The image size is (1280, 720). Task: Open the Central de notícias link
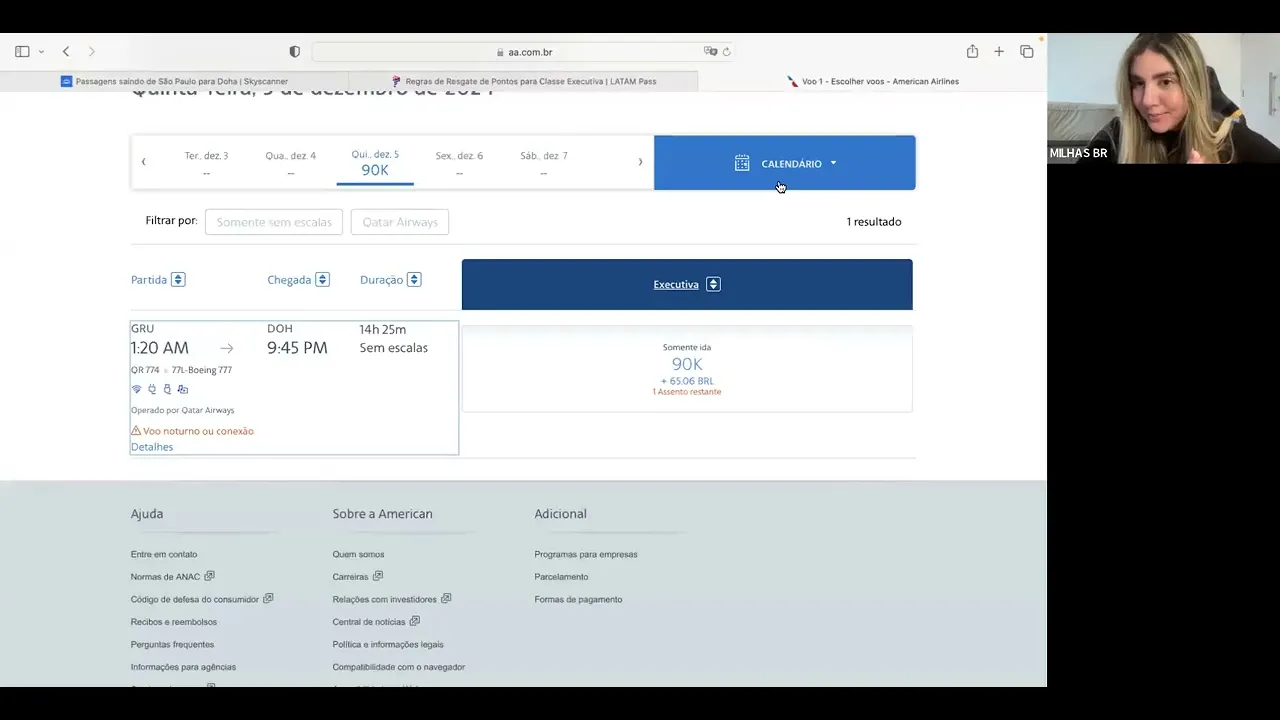[x=376, y=622]
